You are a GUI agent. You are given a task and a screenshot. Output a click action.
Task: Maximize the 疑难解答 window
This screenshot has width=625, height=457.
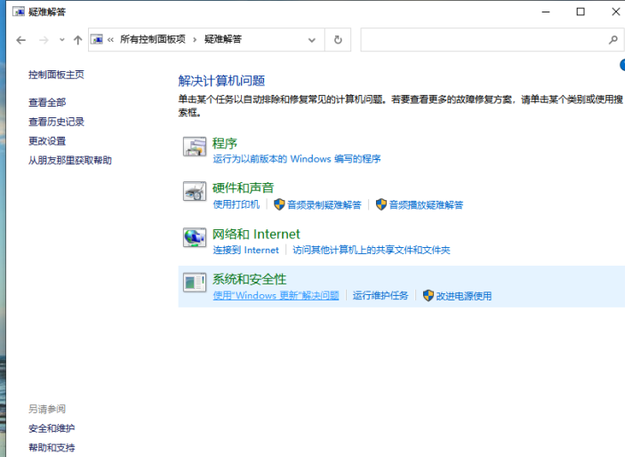pos(581,12)
